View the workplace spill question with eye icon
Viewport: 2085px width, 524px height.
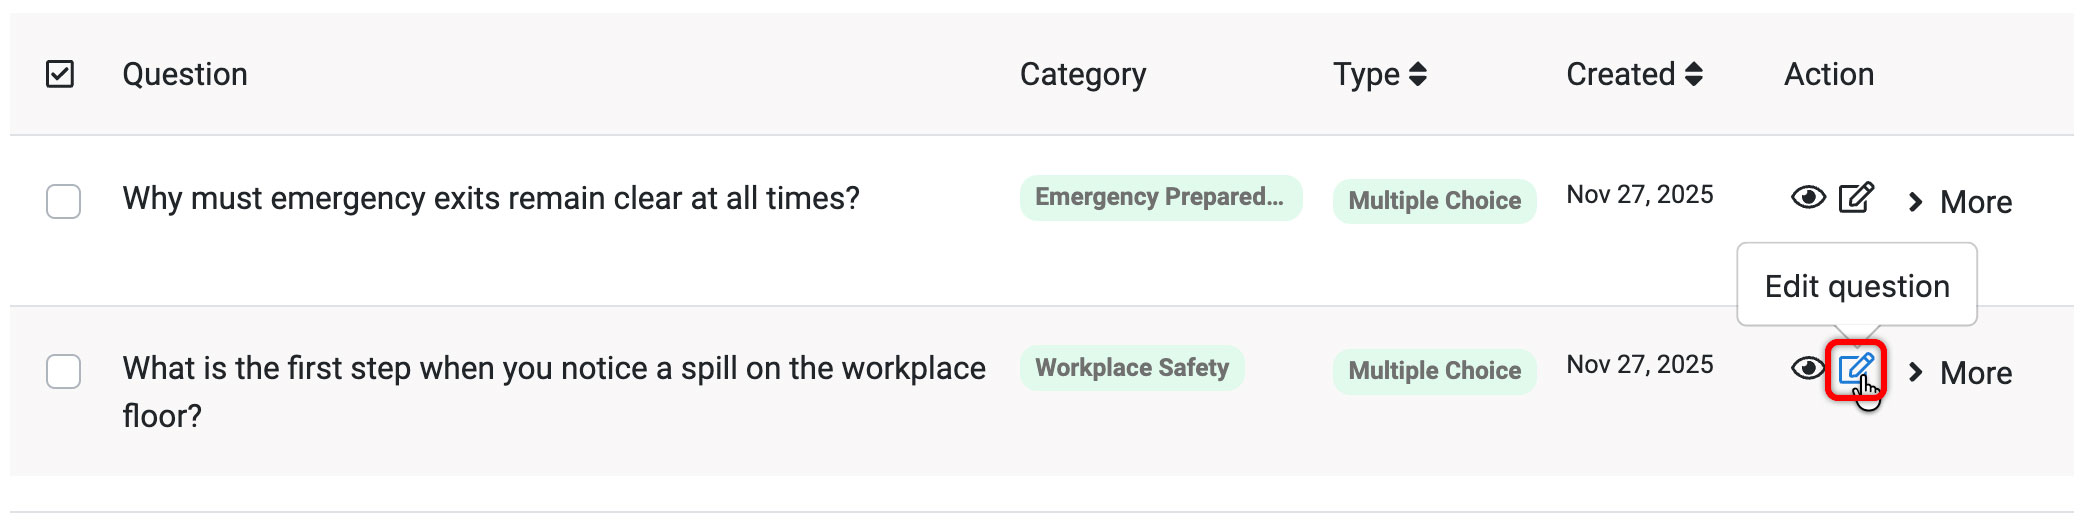tap(1808, 369)
